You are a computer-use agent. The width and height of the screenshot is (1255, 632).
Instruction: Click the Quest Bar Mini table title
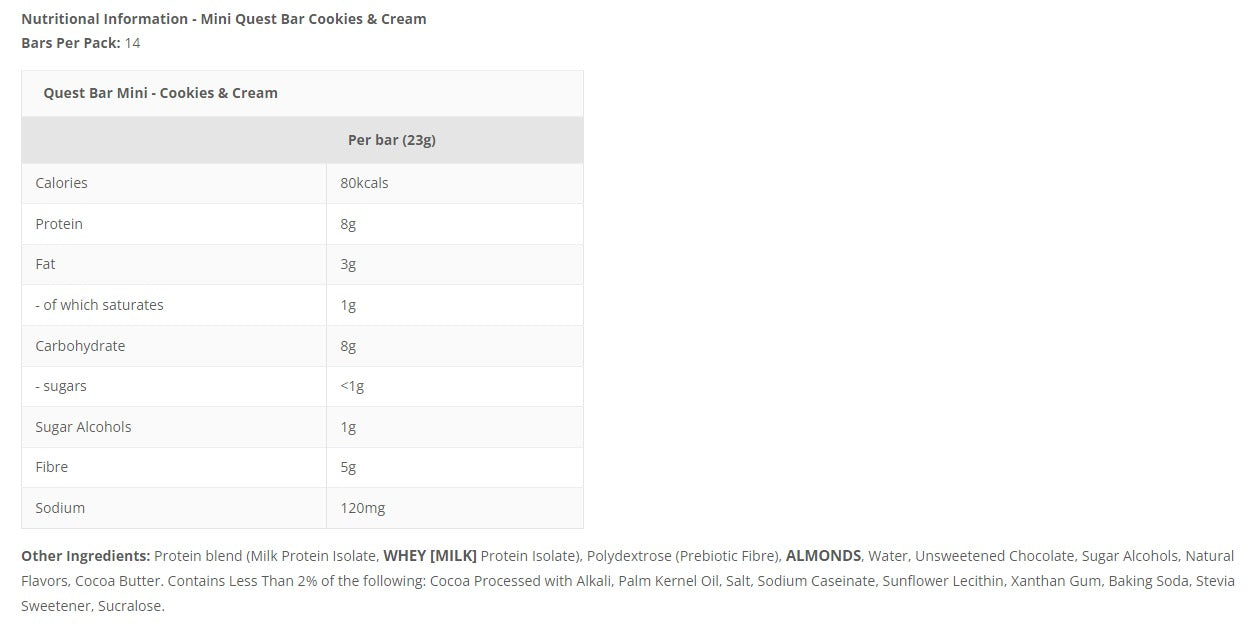(160, 93)
